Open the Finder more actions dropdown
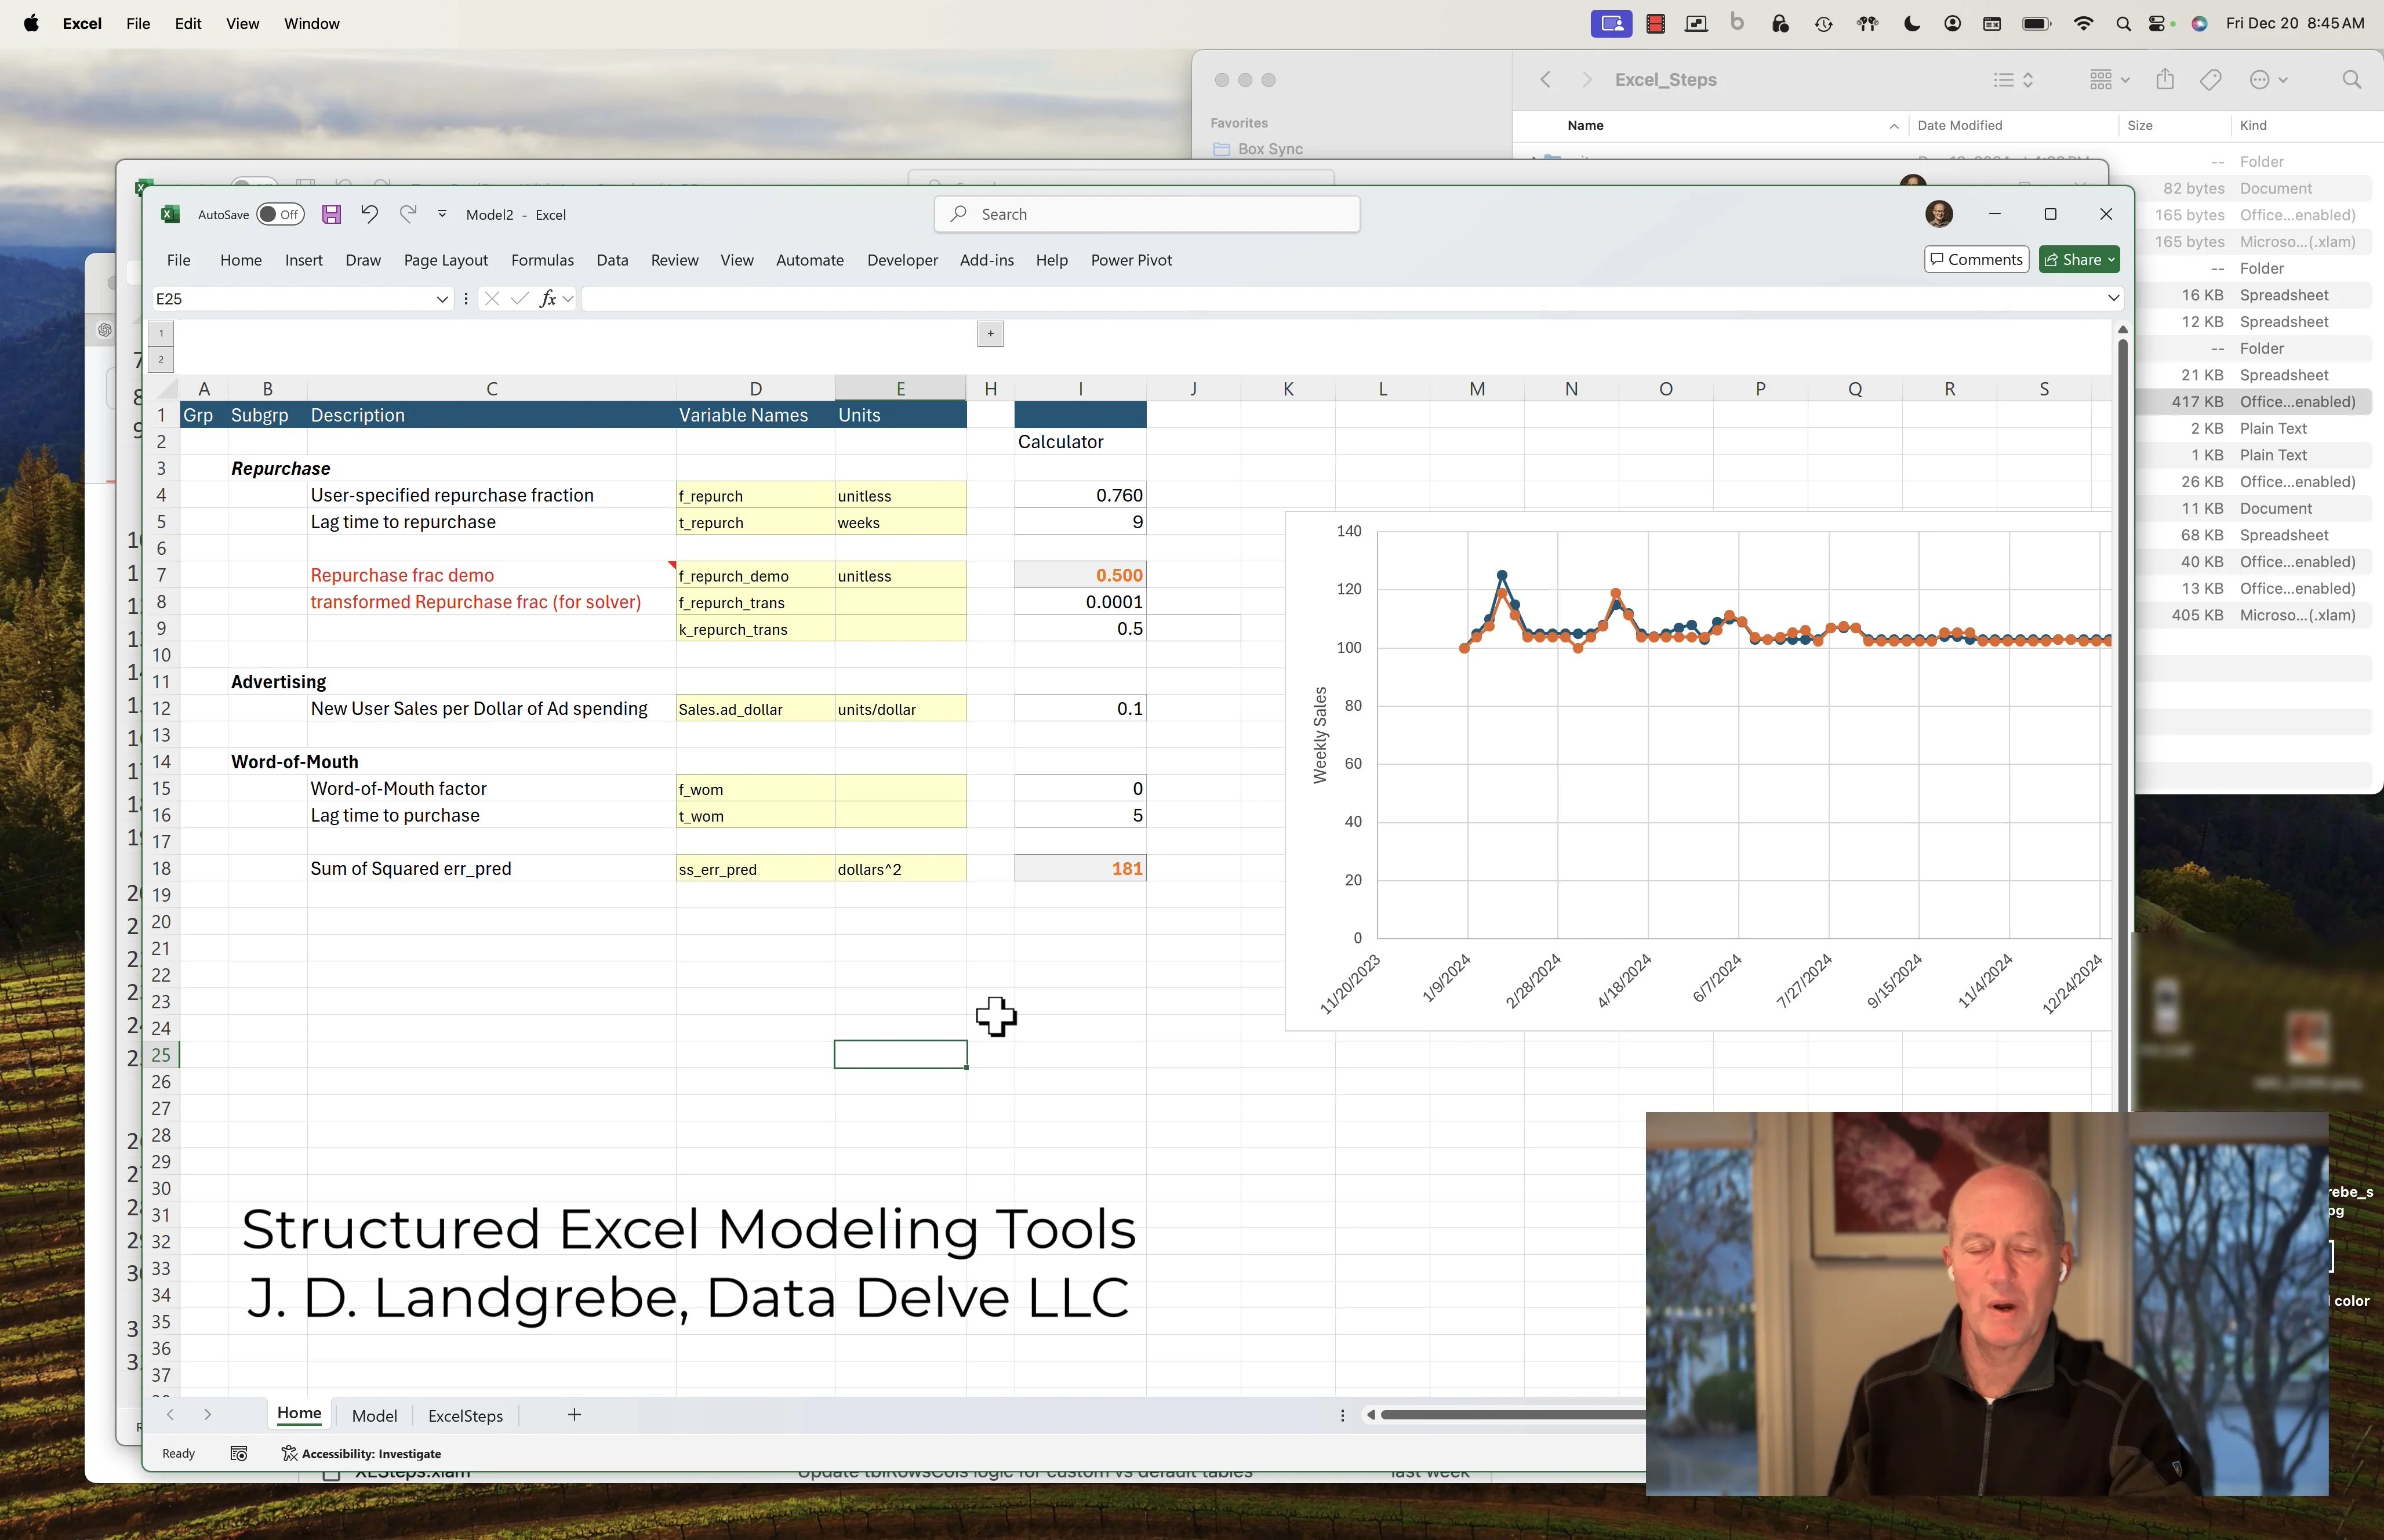2384x1540 pixels. click(2269, 79)
